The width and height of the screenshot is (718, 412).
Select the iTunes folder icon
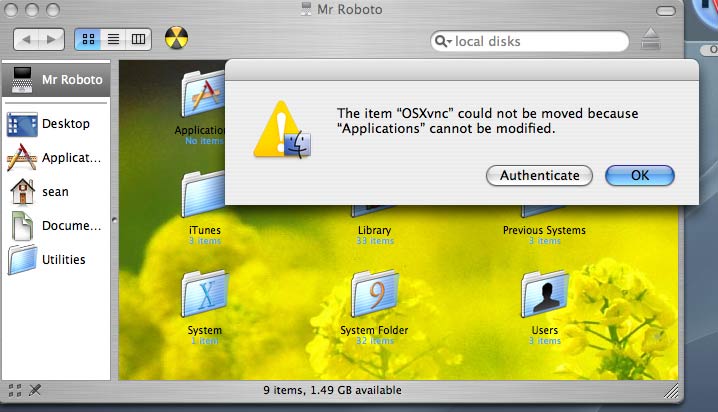[x=203, y=195]
